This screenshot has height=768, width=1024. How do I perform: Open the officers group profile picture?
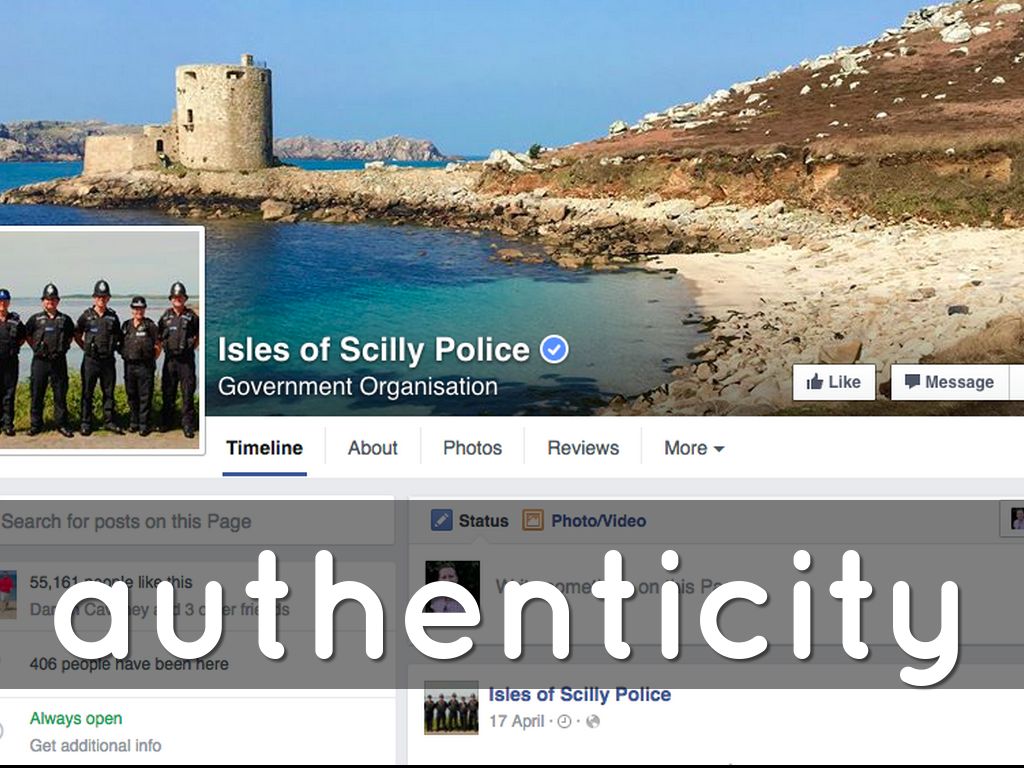[x=100, y=340]
